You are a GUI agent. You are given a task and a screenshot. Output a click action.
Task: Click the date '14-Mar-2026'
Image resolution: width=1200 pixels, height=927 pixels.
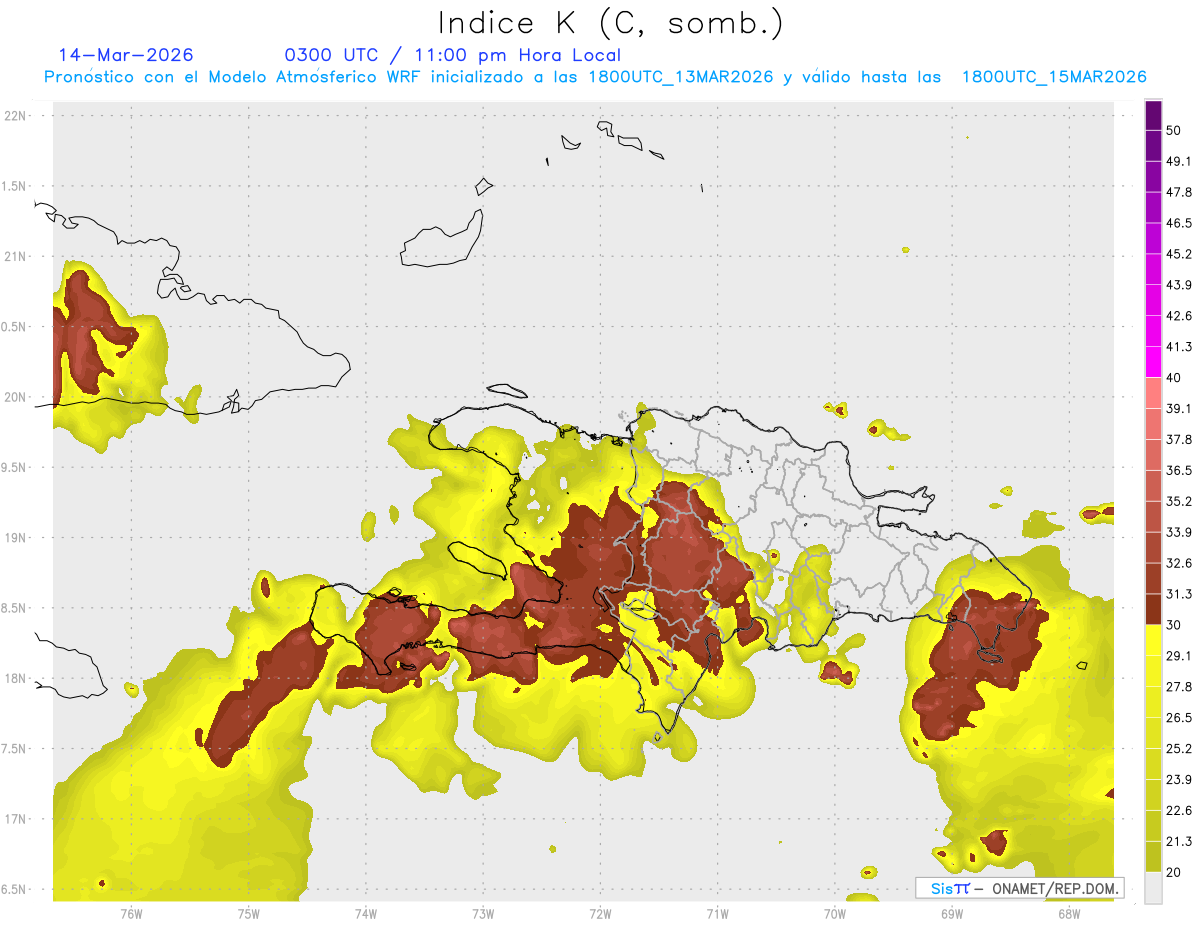(x=126, y=55)
